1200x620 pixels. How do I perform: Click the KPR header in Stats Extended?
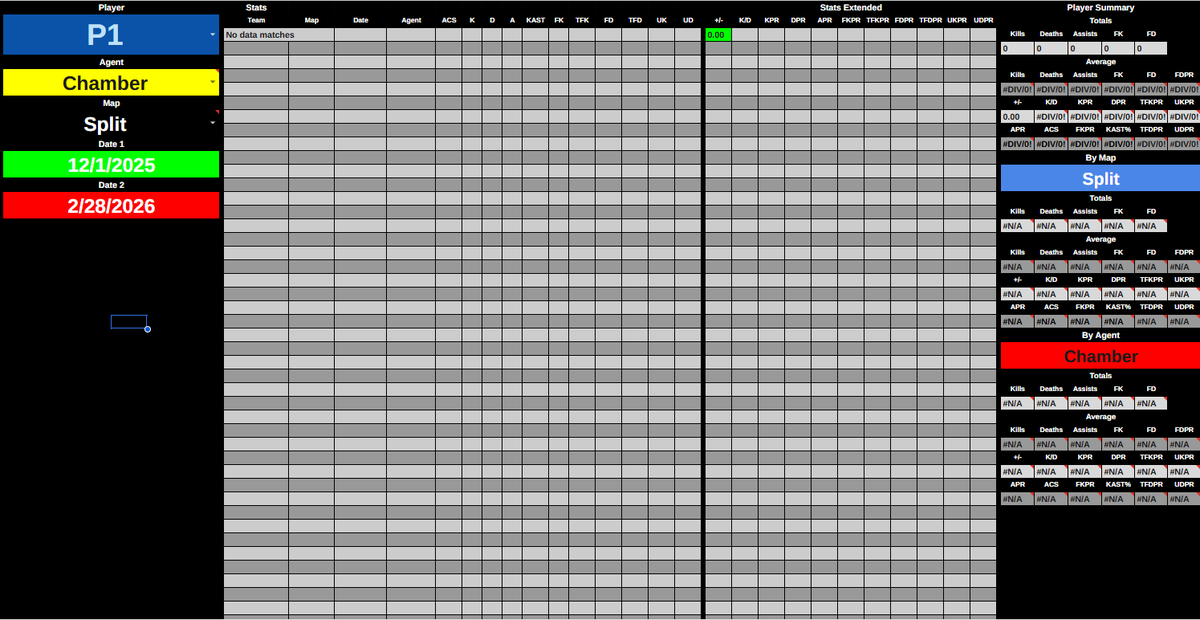(771, 20)
